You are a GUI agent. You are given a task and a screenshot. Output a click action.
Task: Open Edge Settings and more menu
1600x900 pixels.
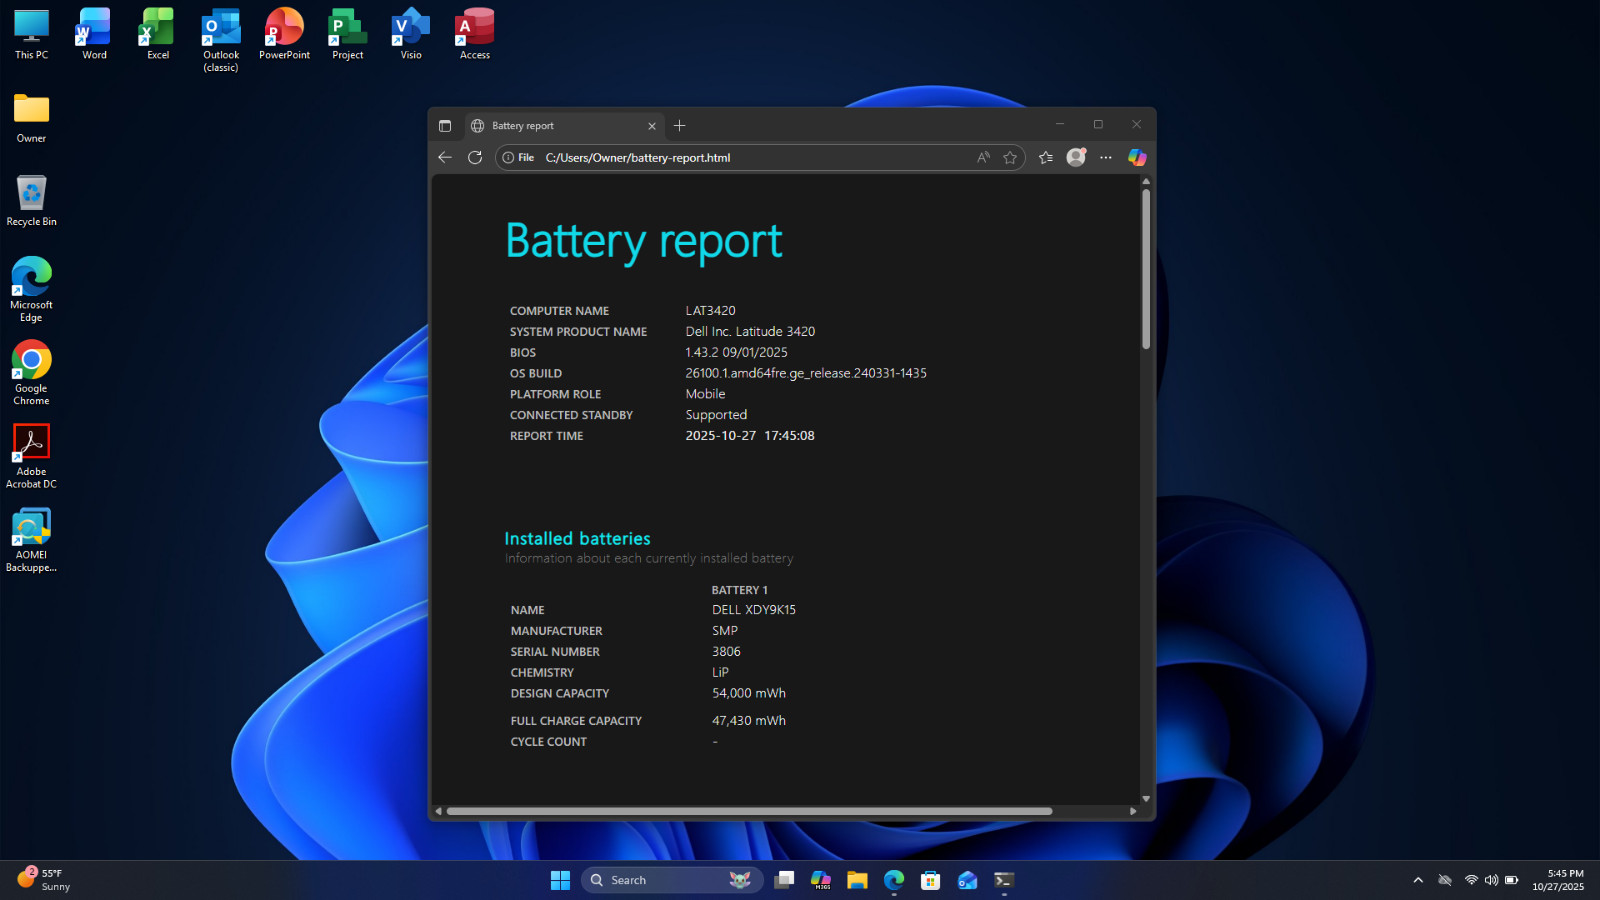[1106, 157]
